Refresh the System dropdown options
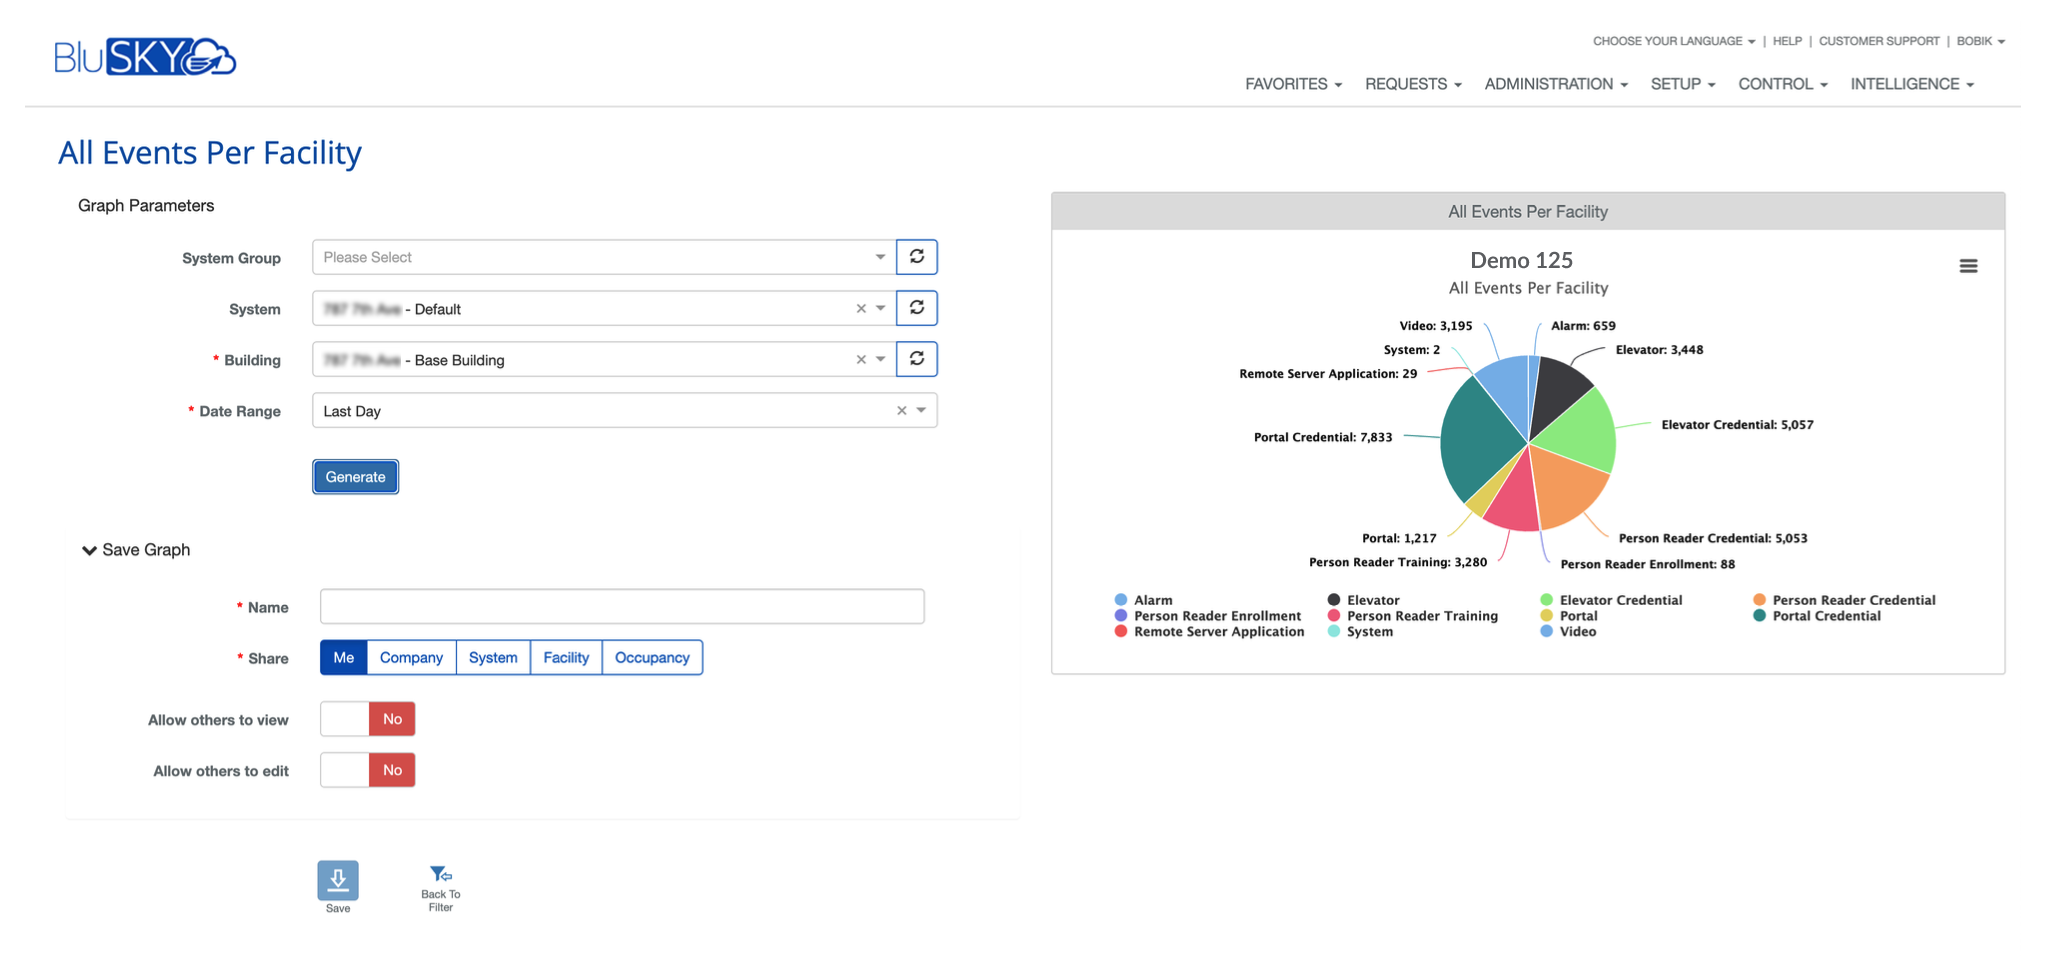Viewport: 2064px width, 956px height. coord(916,308)
